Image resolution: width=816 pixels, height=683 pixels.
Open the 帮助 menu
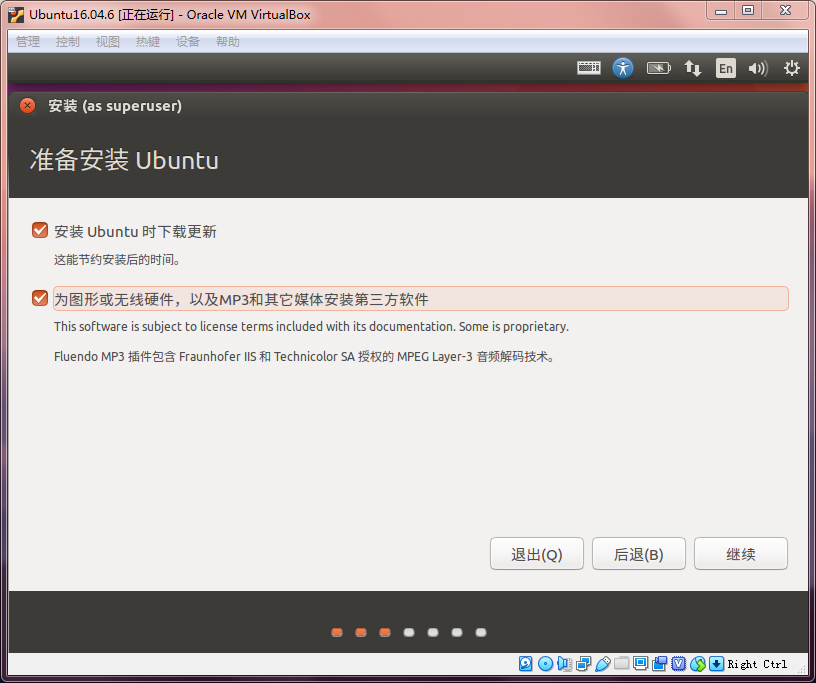point(228,42)
